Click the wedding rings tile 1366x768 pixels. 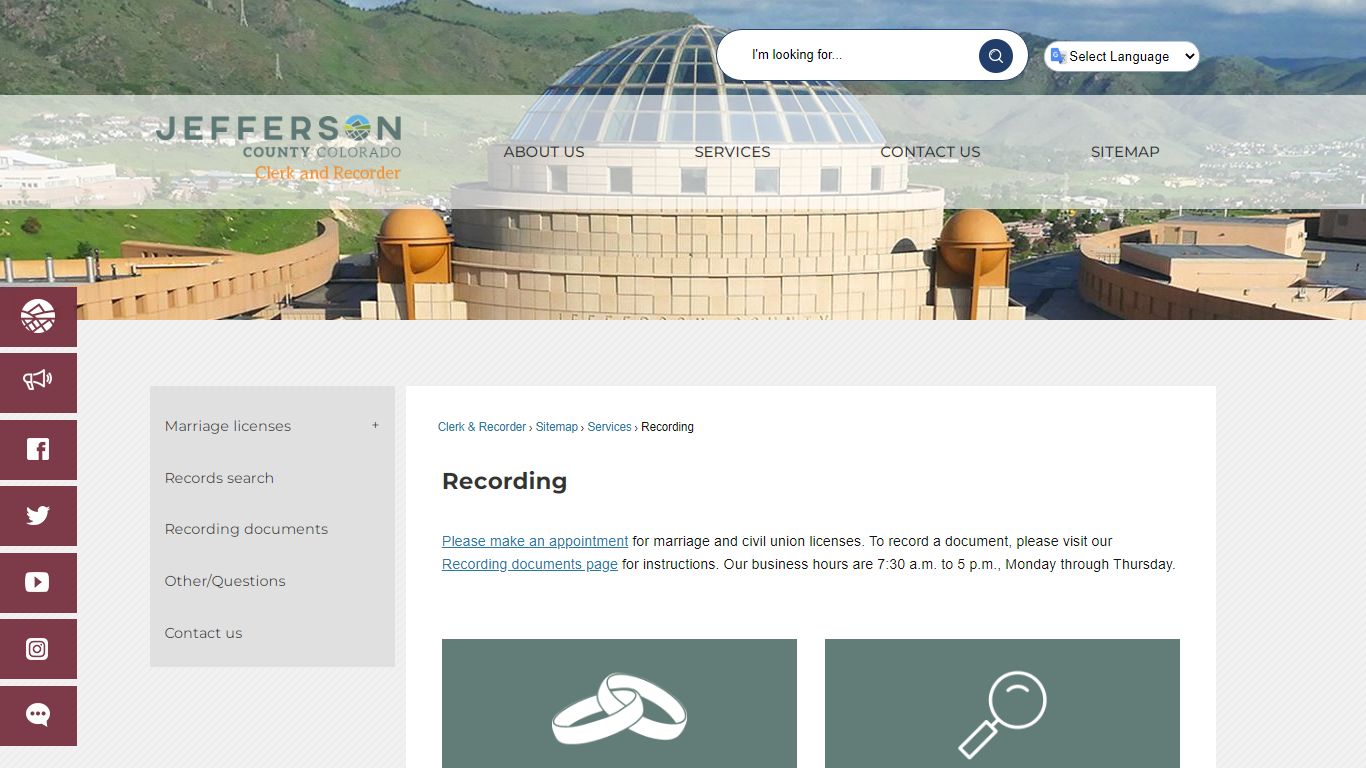click(x=619, y=704)
